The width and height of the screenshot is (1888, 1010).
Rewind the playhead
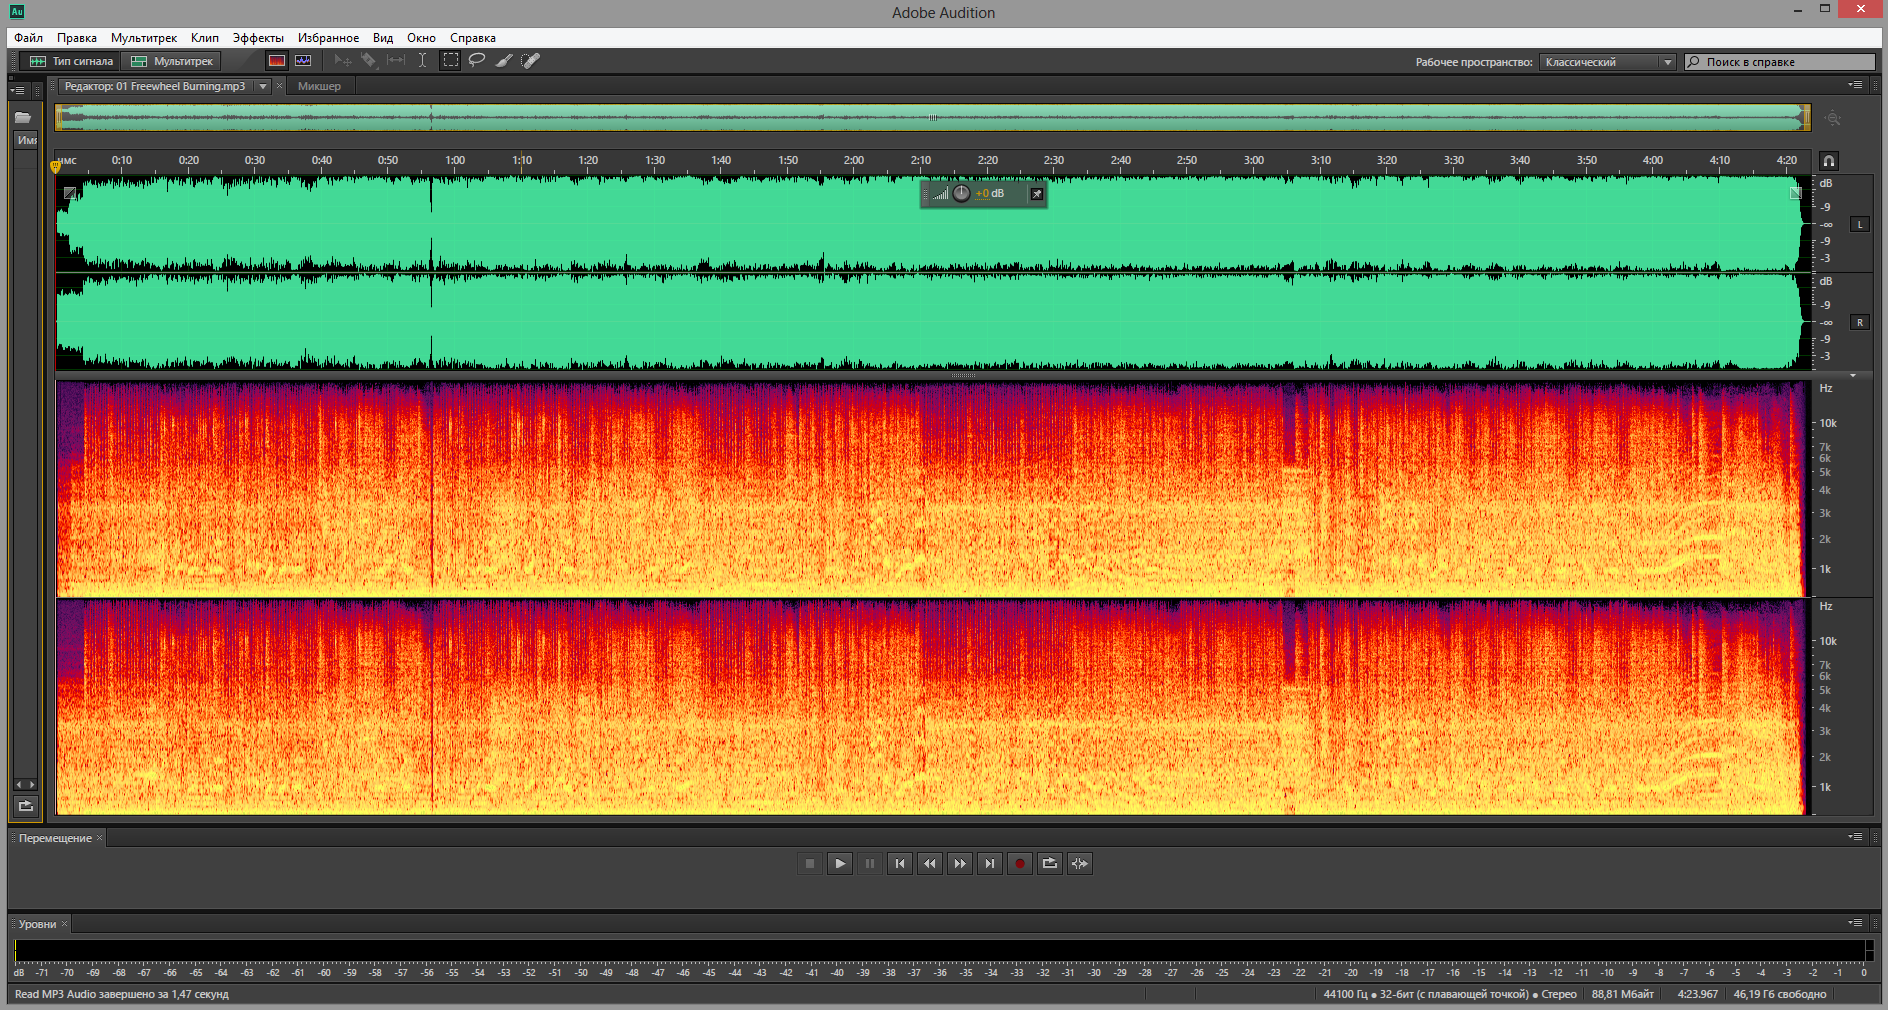click(x=930, y=863)
